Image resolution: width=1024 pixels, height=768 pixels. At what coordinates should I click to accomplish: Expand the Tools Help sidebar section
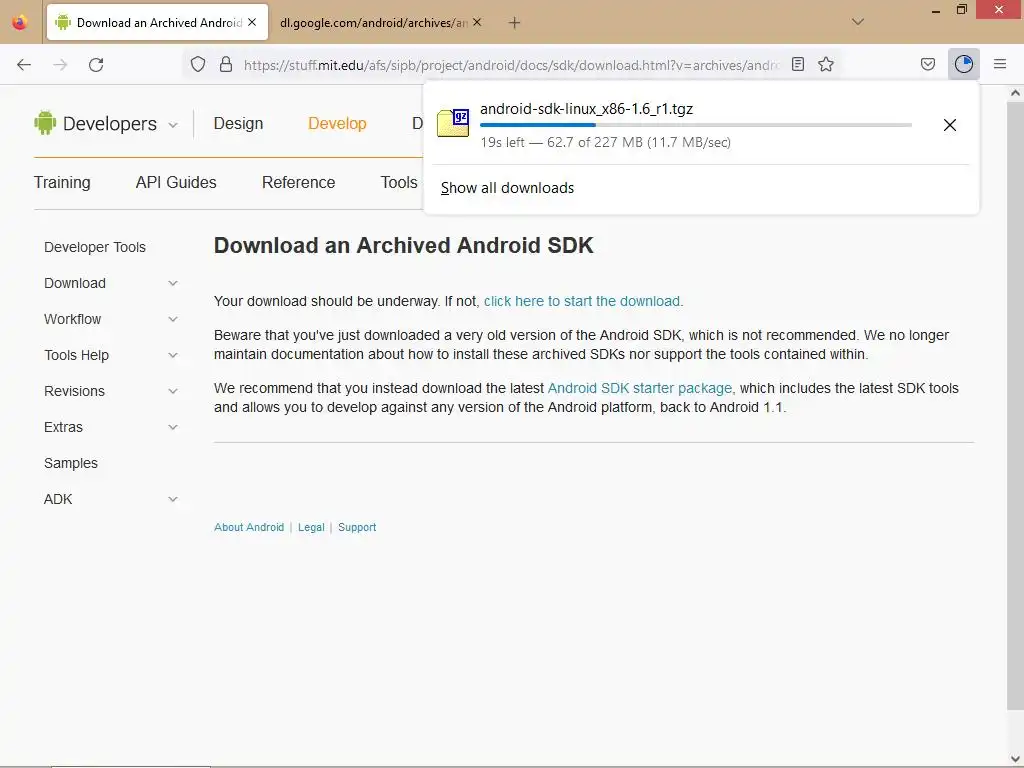tap(173, 355)
